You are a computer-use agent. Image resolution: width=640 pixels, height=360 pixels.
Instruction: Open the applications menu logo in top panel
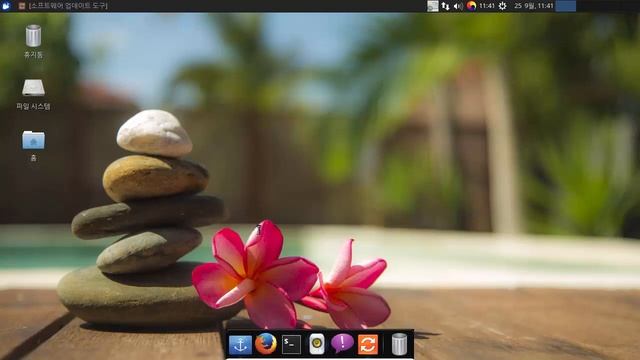click(6, 6)
